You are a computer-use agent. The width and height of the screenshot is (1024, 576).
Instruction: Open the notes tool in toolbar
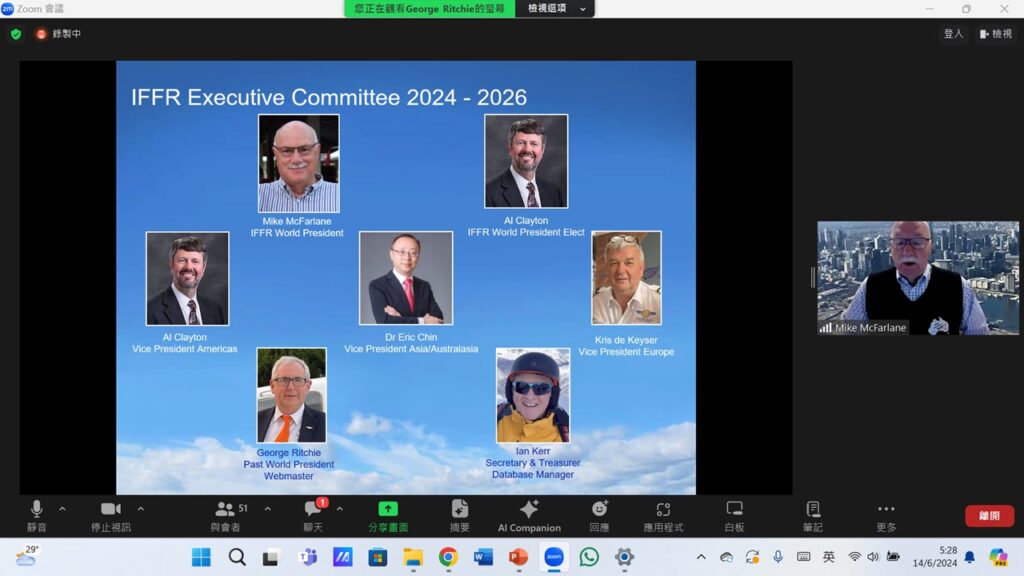(812, 515)
